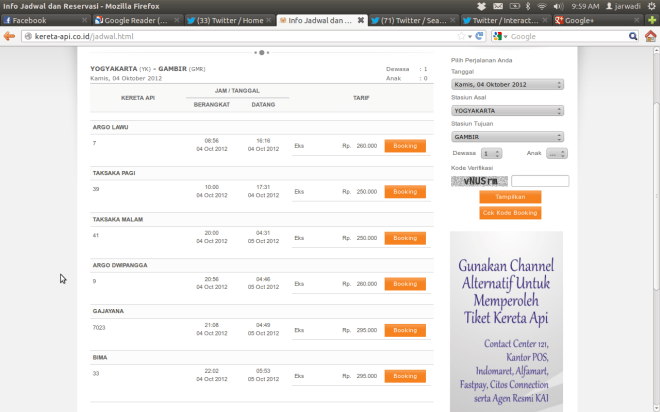Image resolution: width=660 pixels, height=412 pixels.
Task: Click the browser back arrow button
Action: point(9,36)
